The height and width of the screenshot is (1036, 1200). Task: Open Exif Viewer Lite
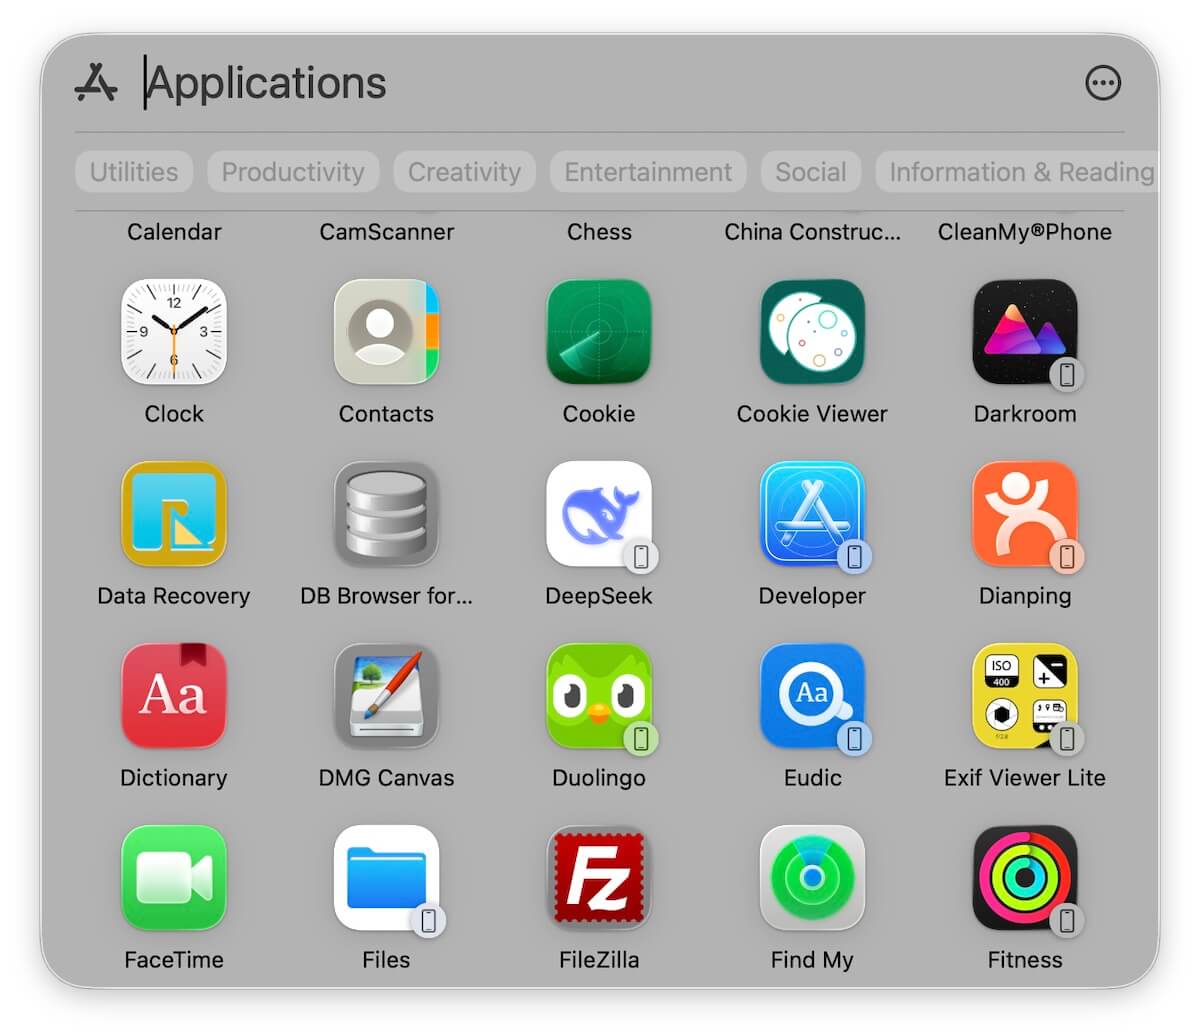click(x=1025, y=696)
